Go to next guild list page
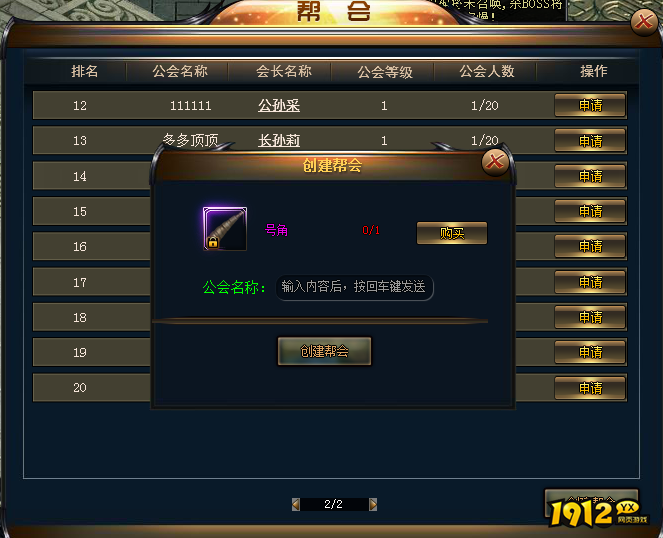 click(x=373, y=504)
